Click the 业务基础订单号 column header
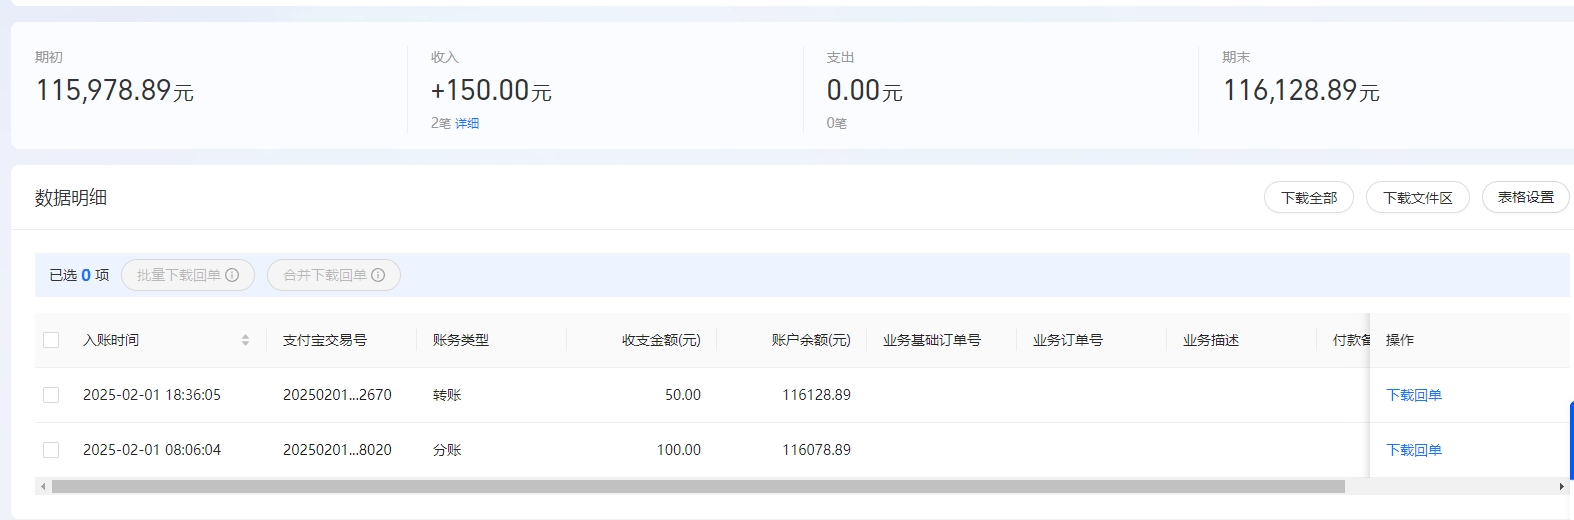 click(x=932, y=340)
